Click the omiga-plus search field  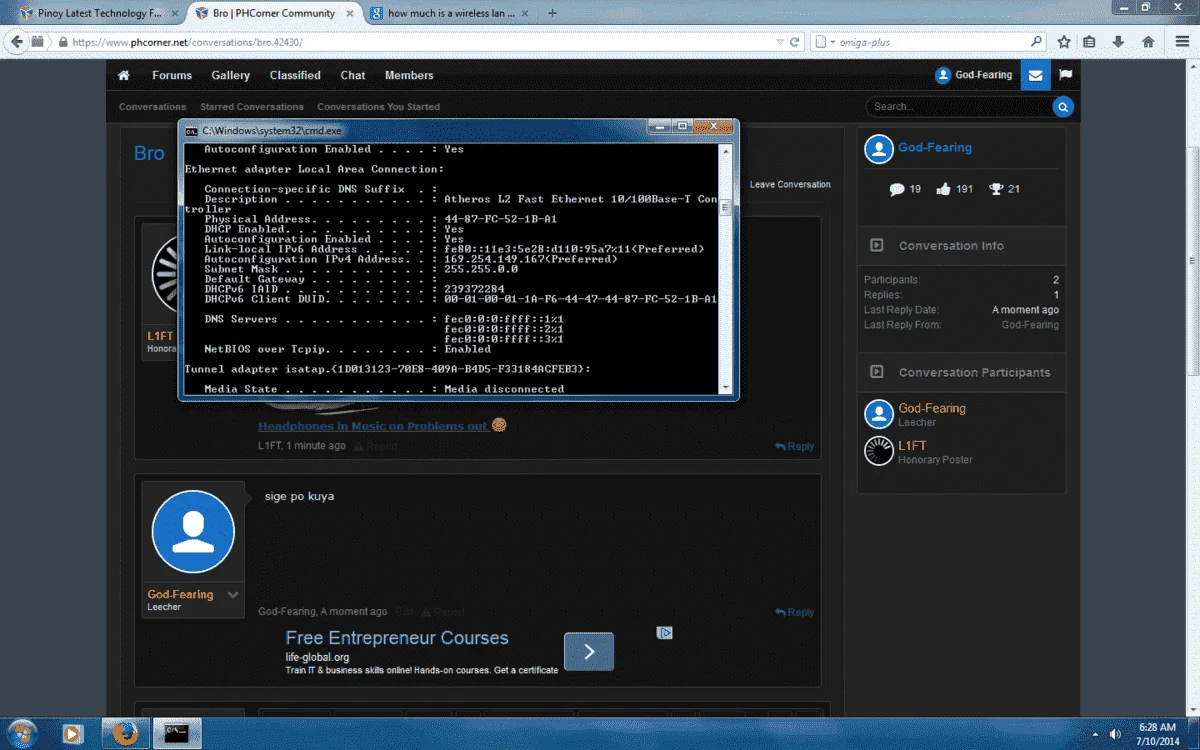(930, 42)
